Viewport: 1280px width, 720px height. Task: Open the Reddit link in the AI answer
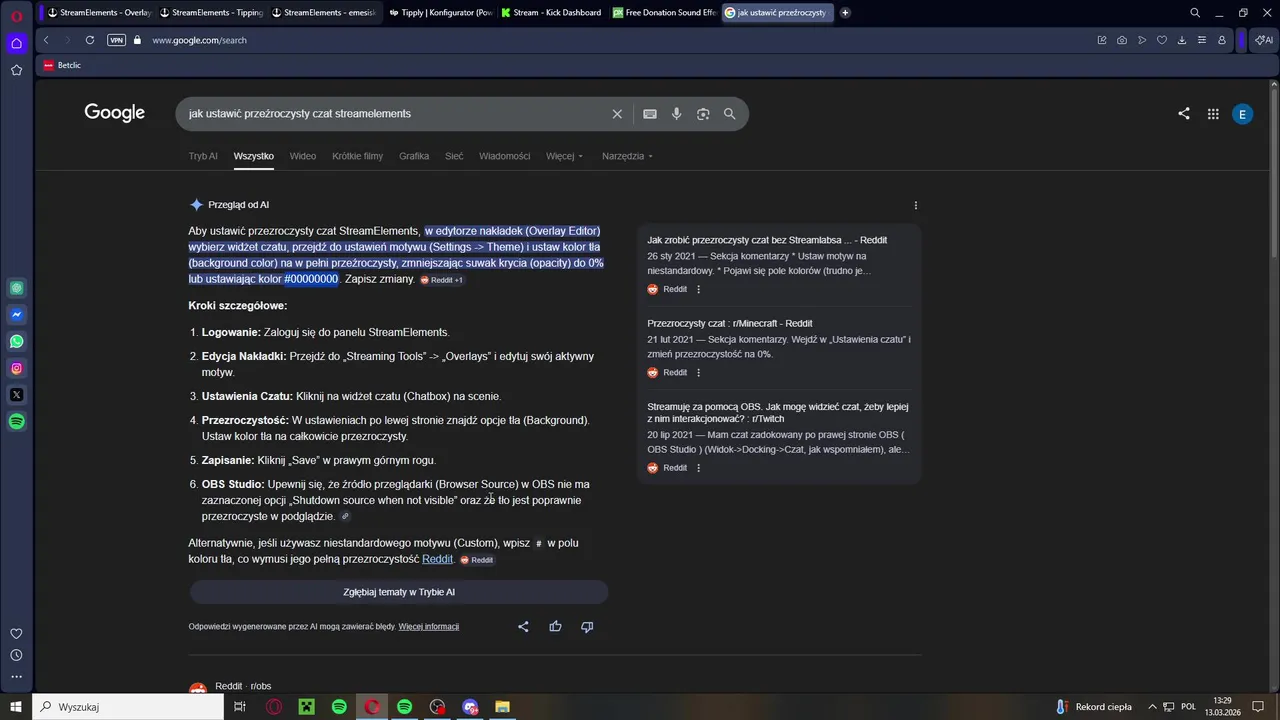(437, 559)
